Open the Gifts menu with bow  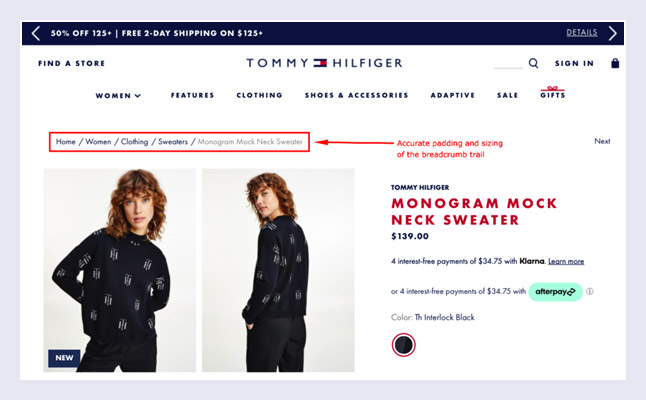coord(552,93)
